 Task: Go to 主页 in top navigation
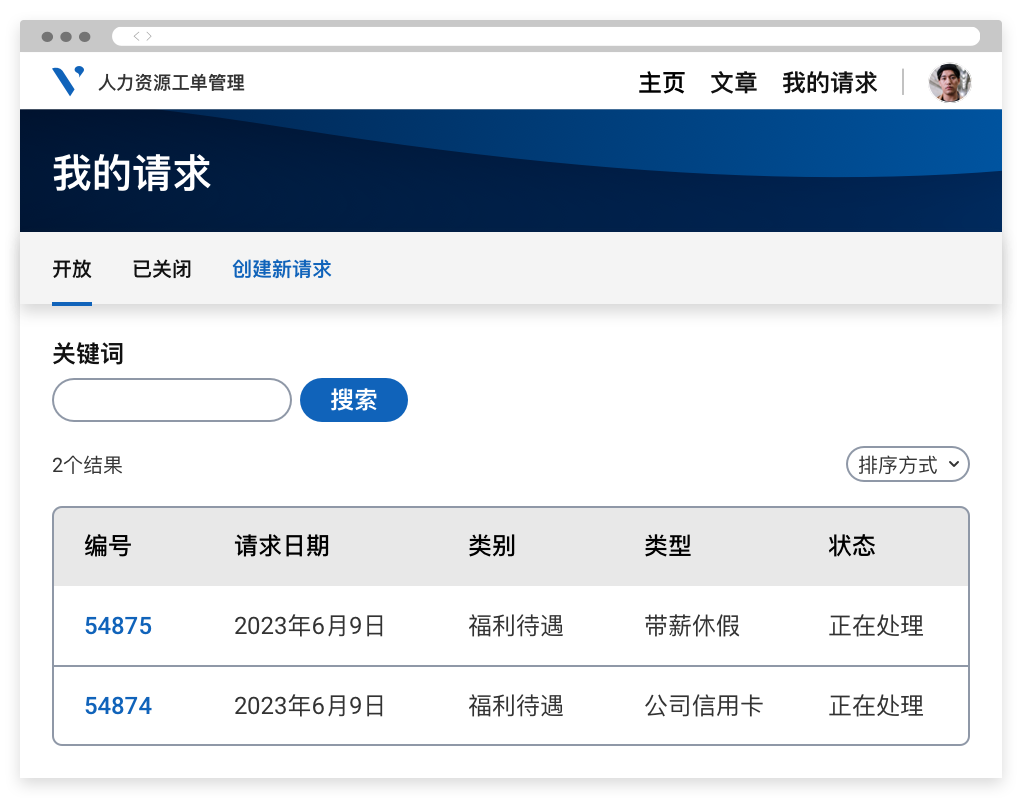(661, 83)
